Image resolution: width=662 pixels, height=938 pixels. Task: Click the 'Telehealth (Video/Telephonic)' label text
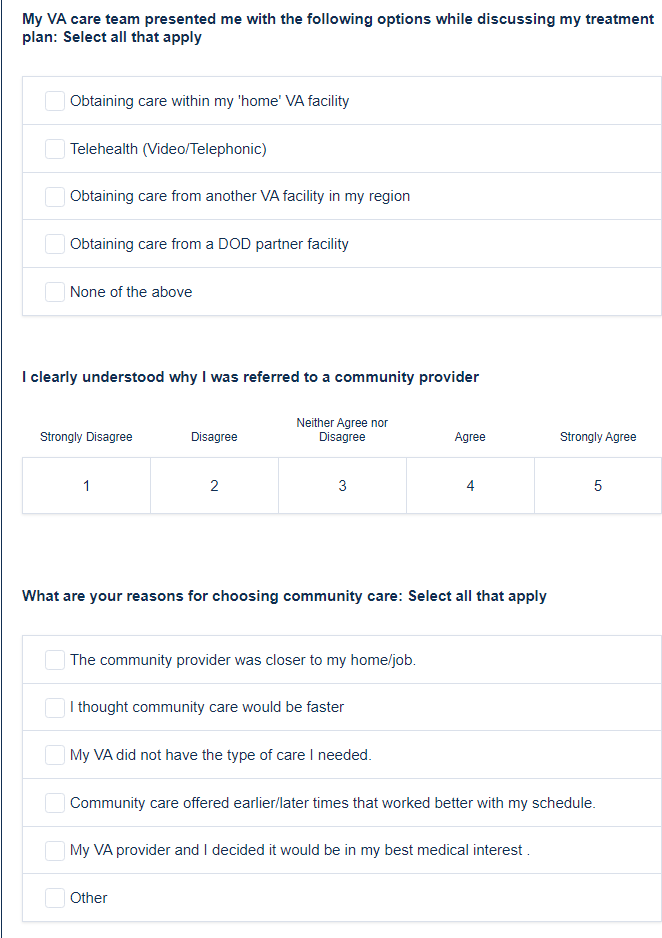(168, 149)
